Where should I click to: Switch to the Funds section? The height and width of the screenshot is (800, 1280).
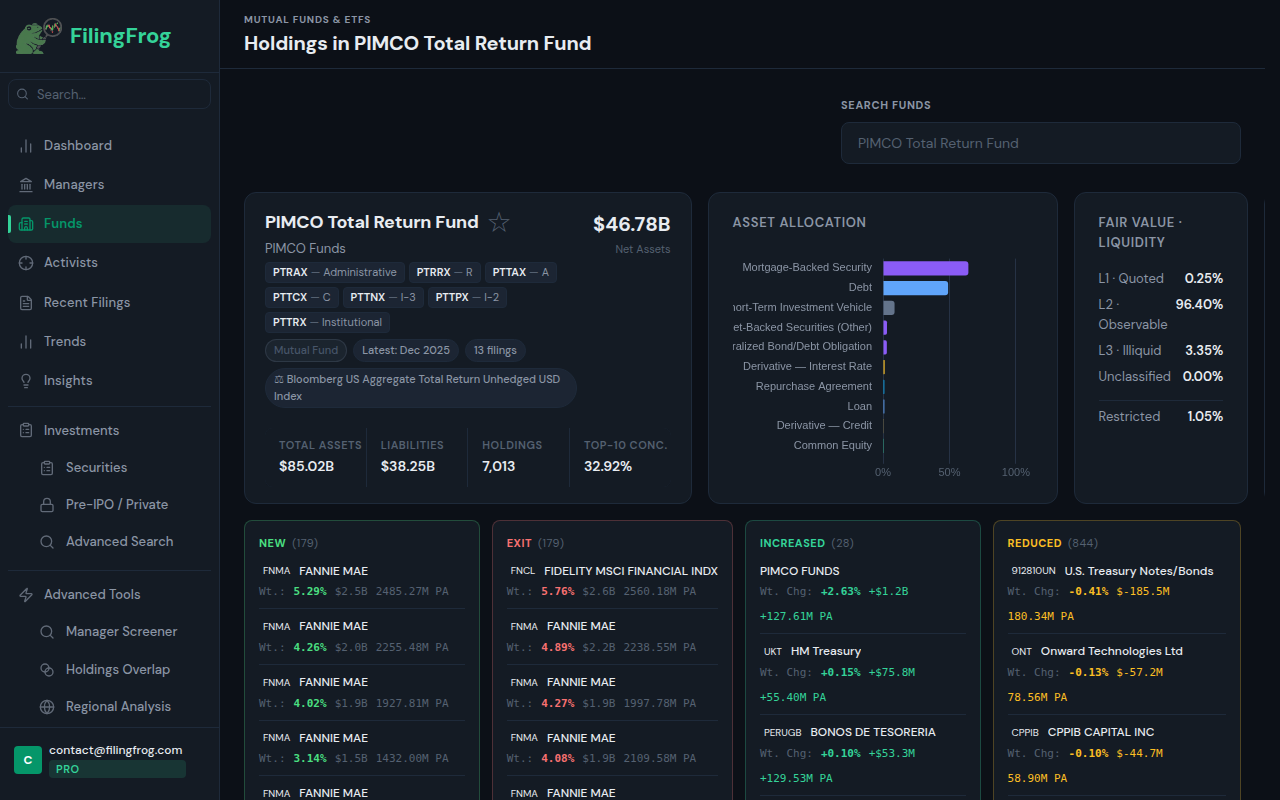(x=60, y=223)
